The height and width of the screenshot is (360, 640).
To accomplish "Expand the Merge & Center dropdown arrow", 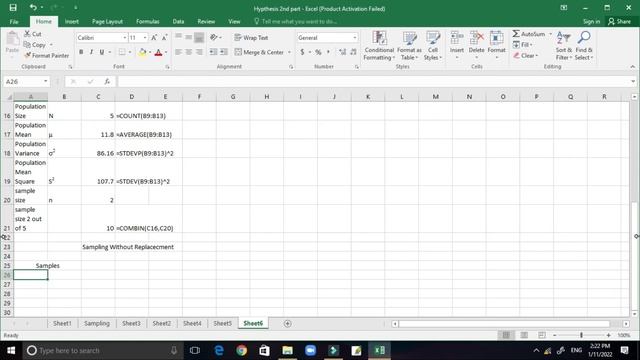I will pyautogui.click(x=289, y=52).
